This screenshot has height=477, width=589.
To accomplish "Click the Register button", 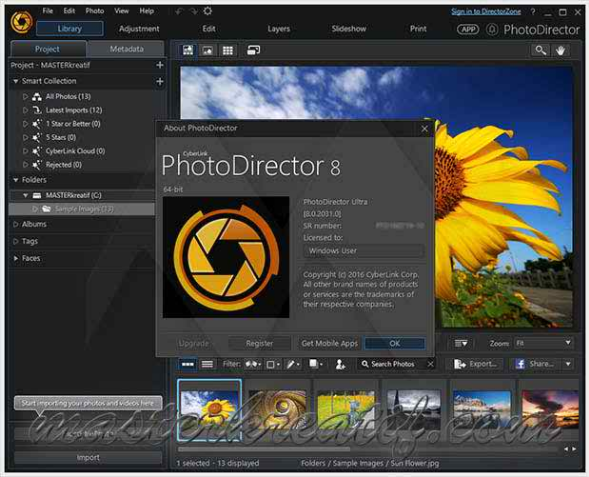I will tap(259, 343).
